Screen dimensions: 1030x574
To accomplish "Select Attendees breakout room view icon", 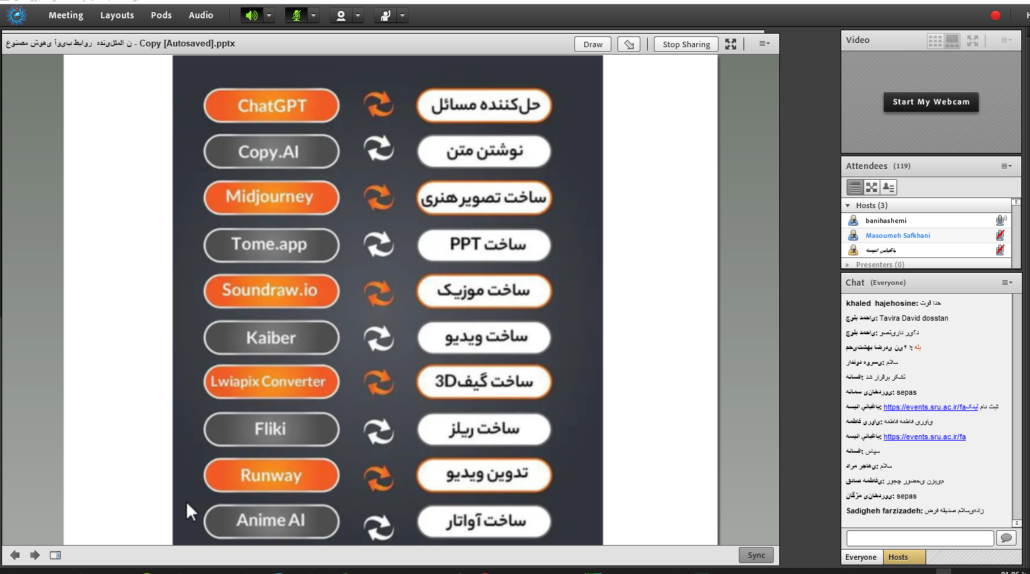I will [871, 187].
